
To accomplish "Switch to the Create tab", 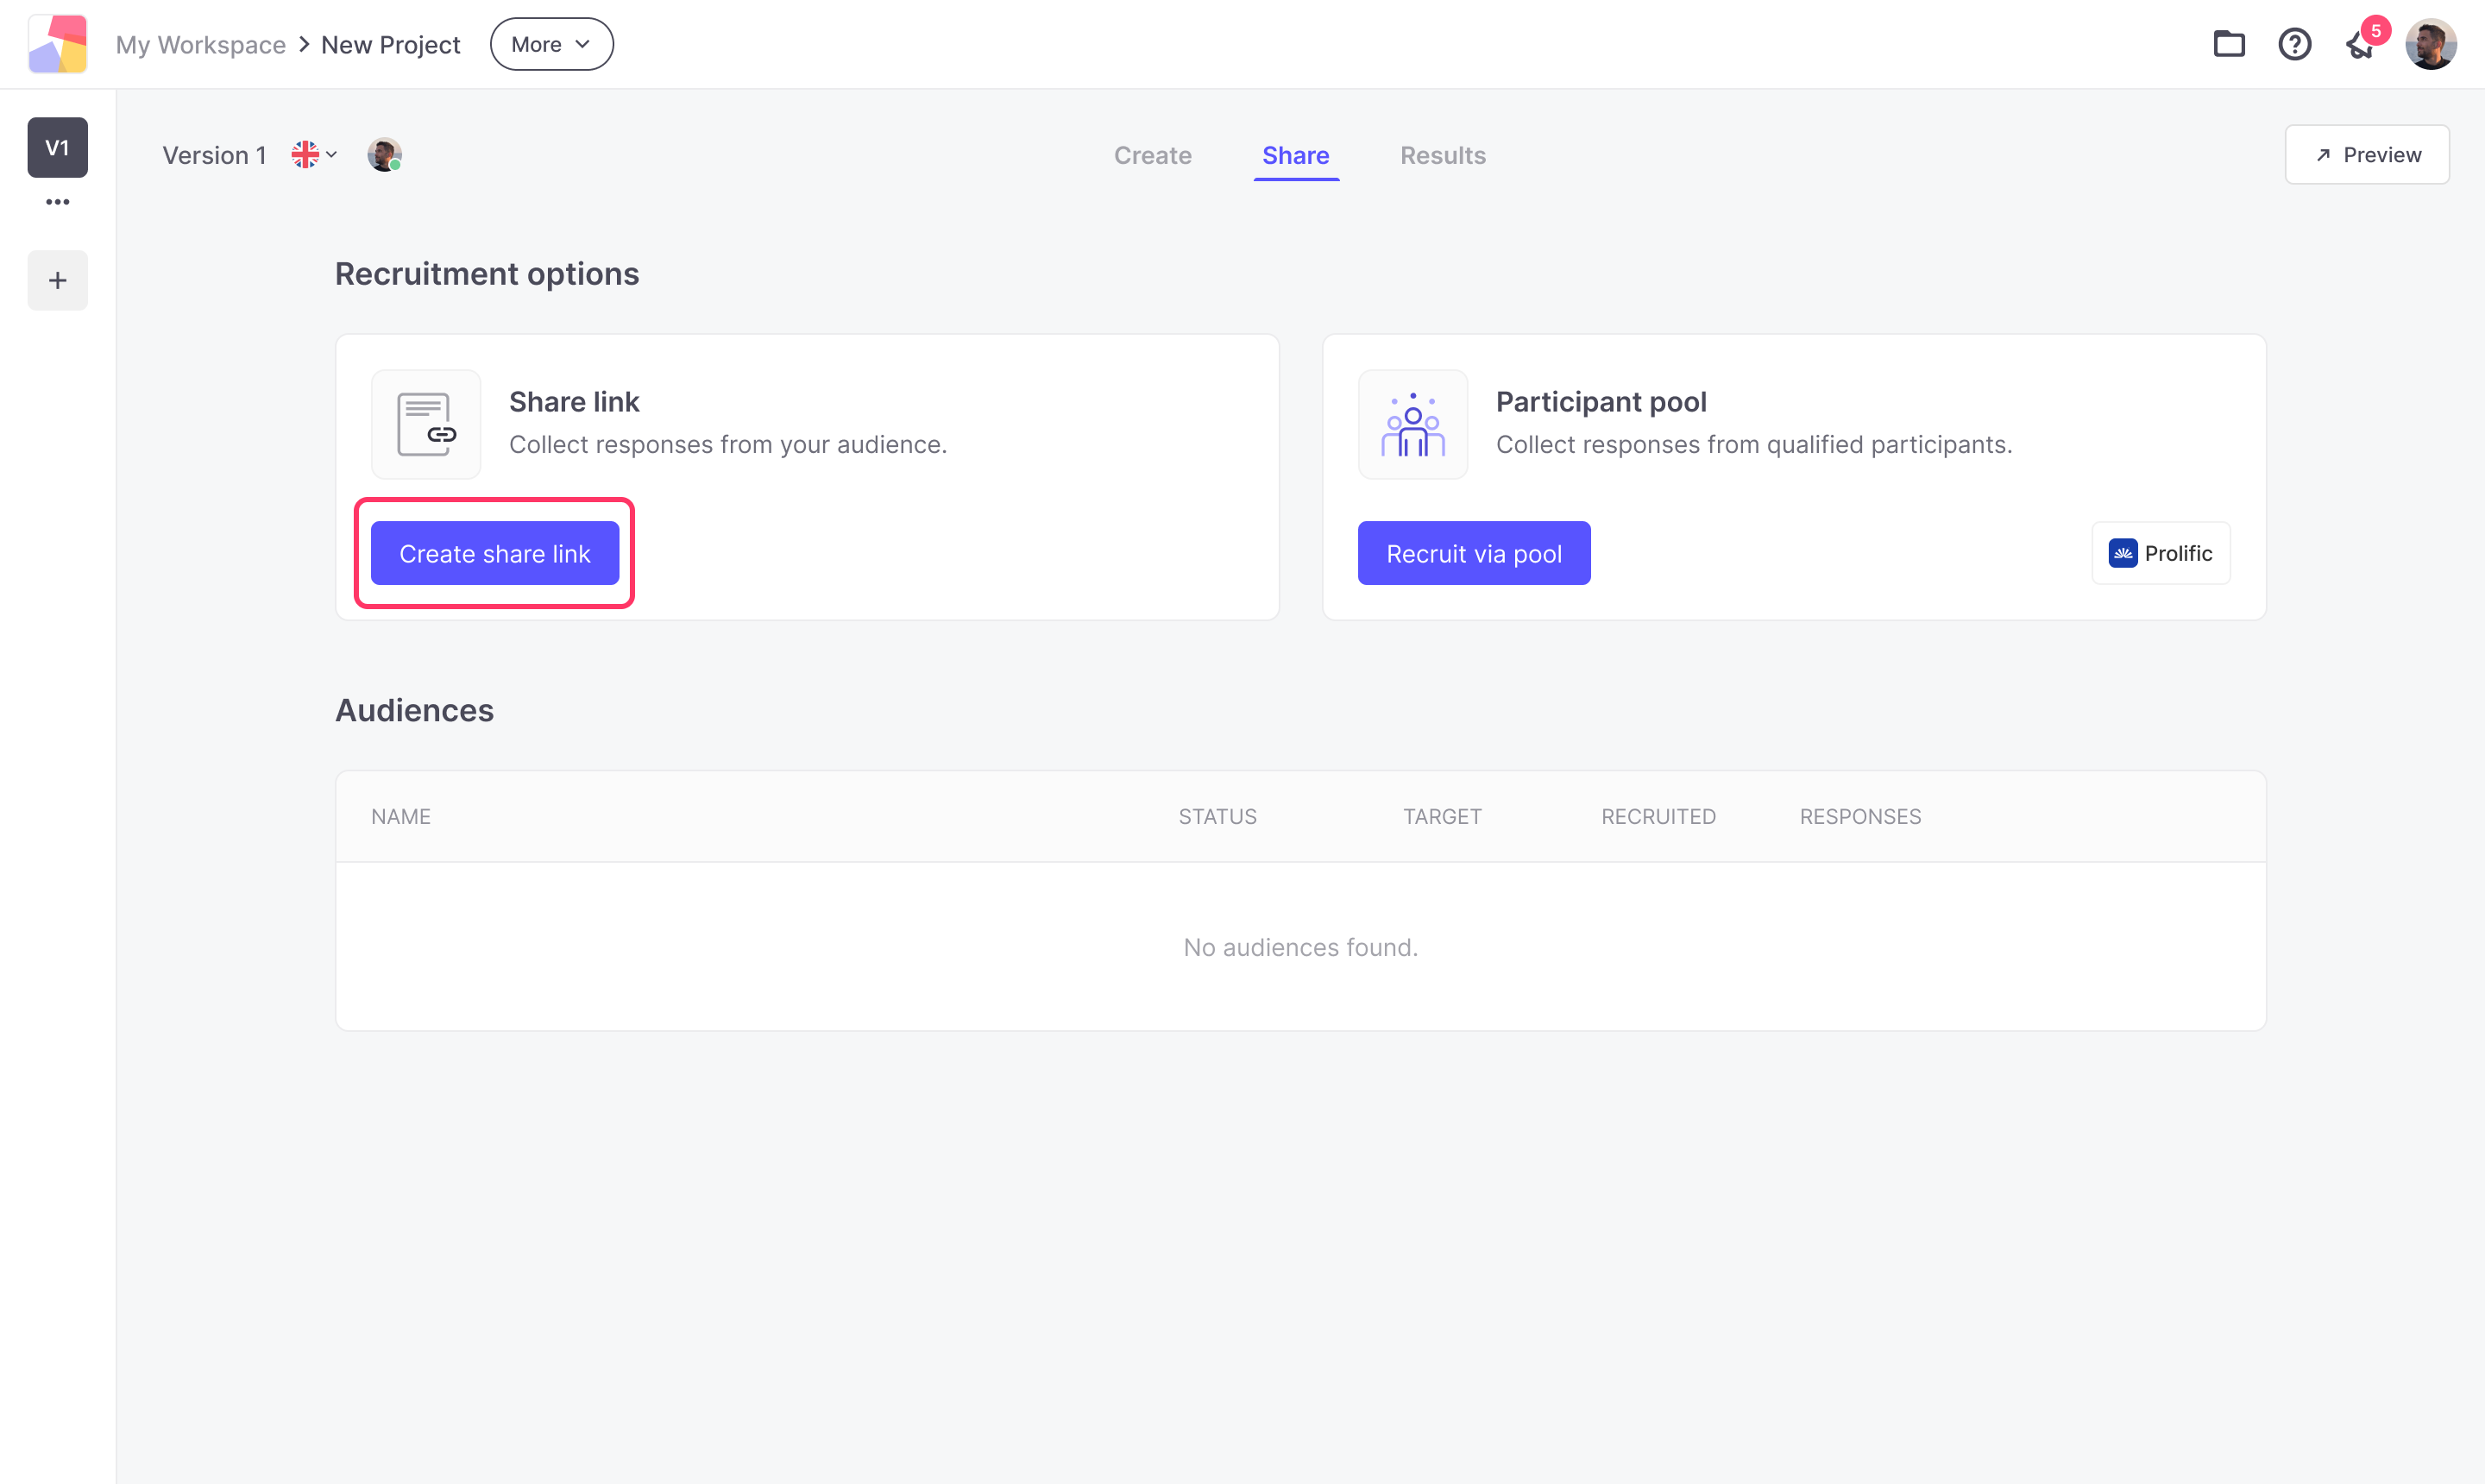I will click(1152, 155).
